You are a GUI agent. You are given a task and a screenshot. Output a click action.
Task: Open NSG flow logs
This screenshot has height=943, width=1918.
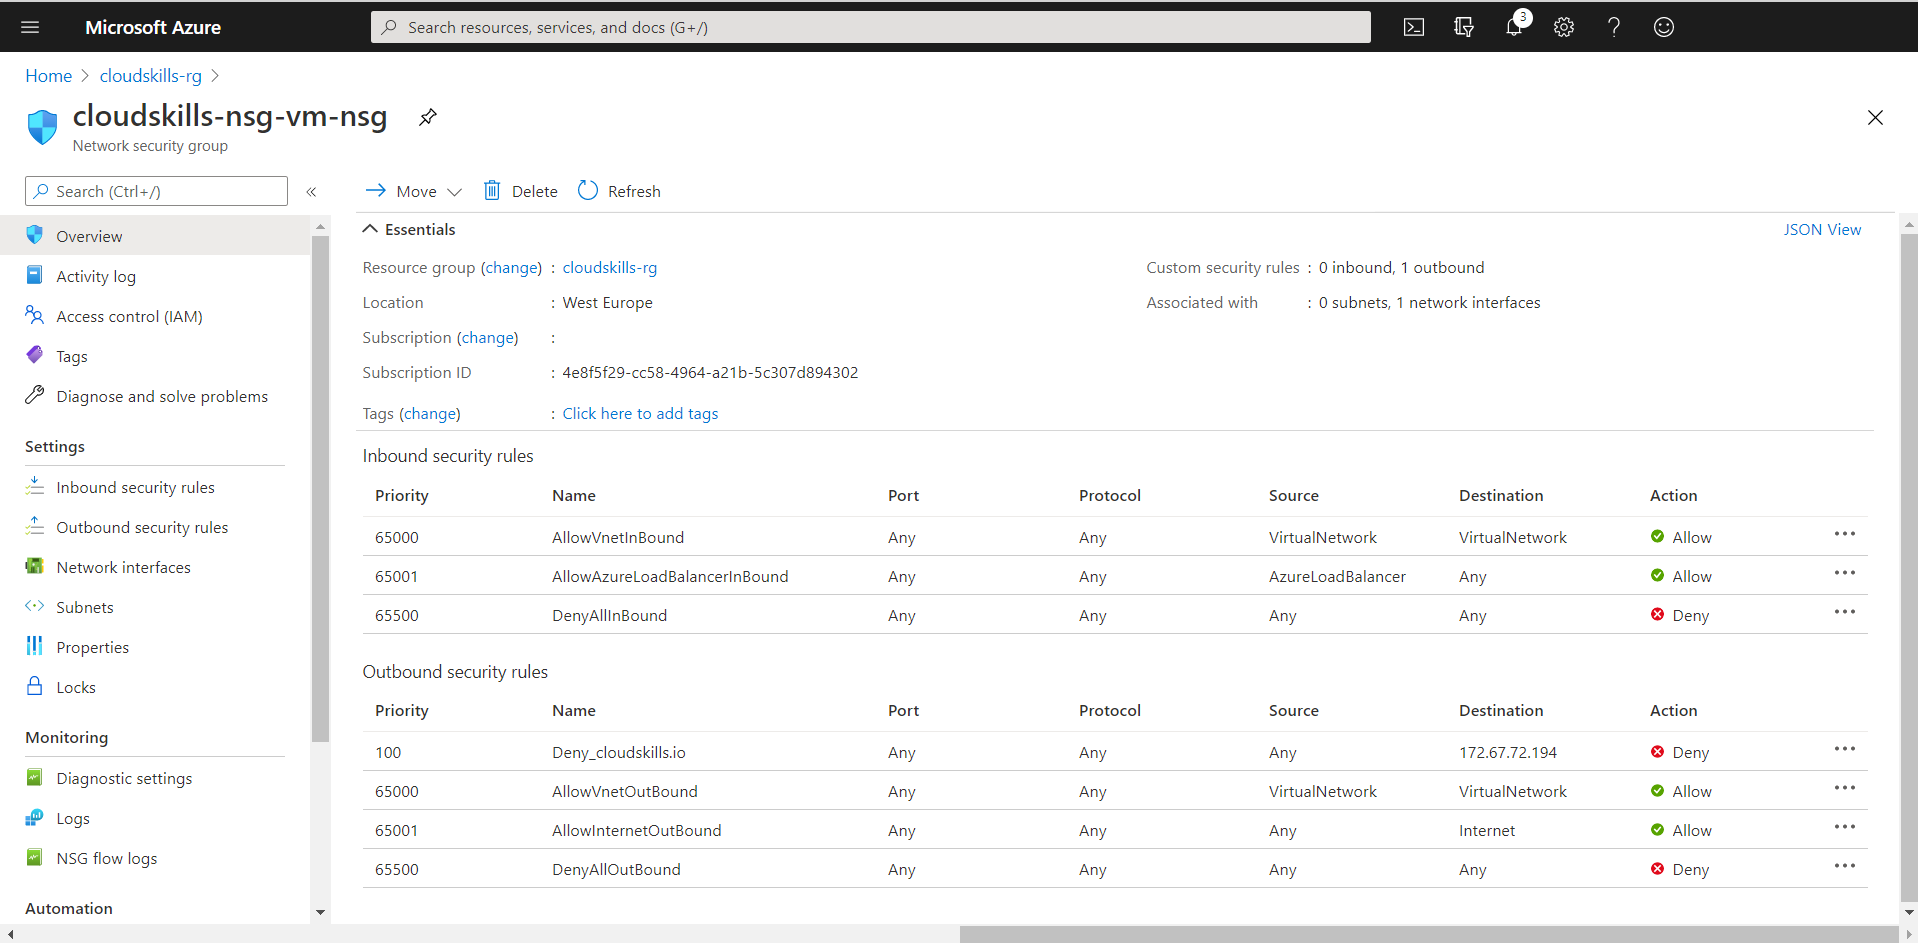pos(106,858)
